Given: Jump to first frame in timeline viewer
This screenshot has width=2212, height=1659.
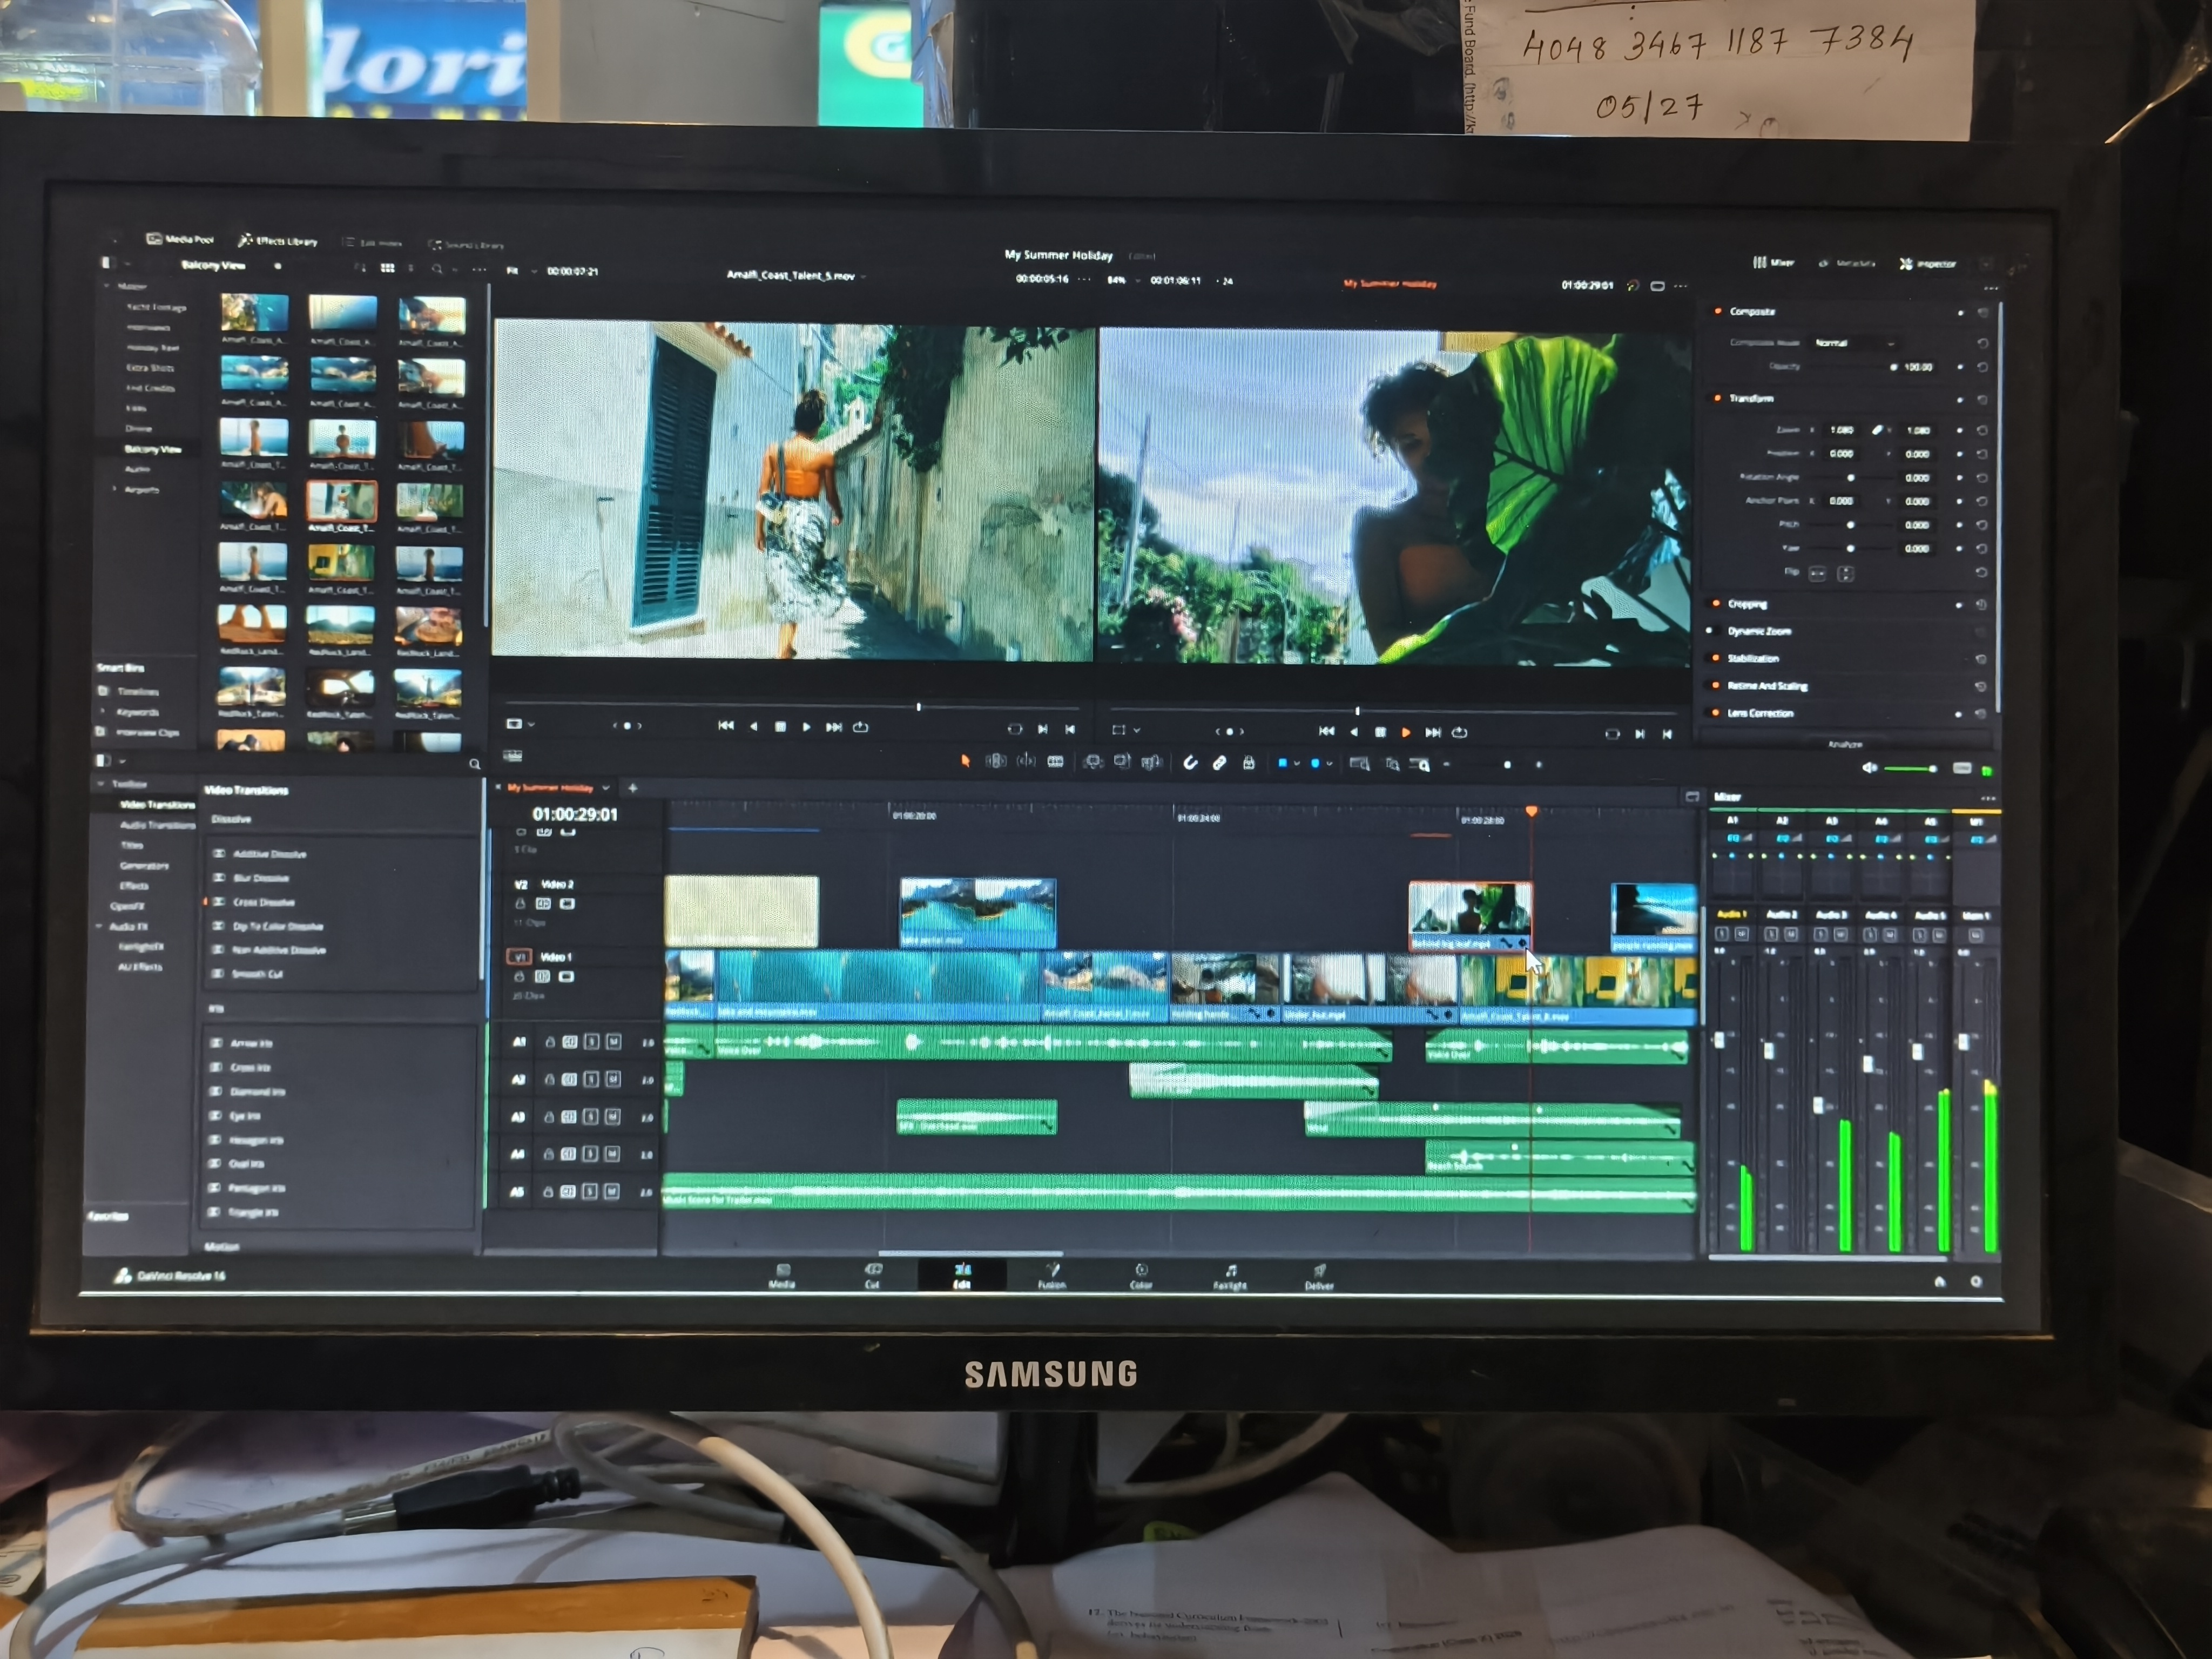Looking at the screenshot, I should pos(1326,732).
